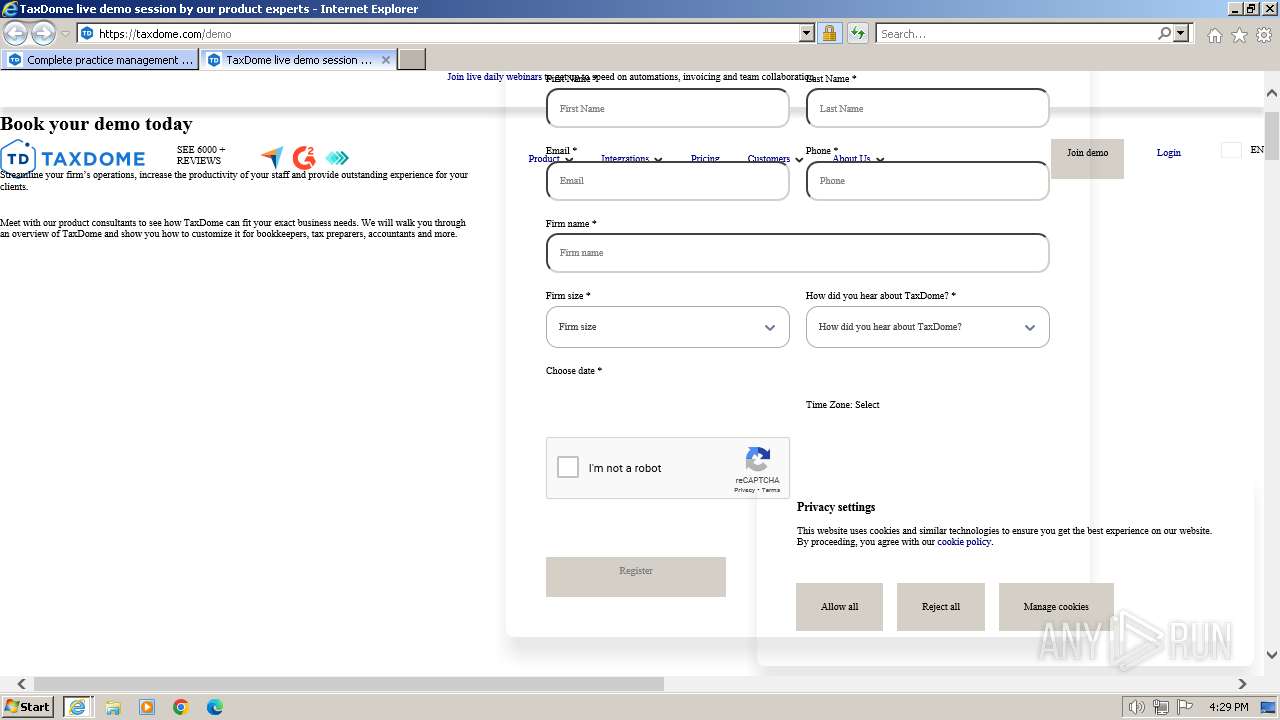
Task: Click the volume speaker tray icon
Action: click(1137, 707)
